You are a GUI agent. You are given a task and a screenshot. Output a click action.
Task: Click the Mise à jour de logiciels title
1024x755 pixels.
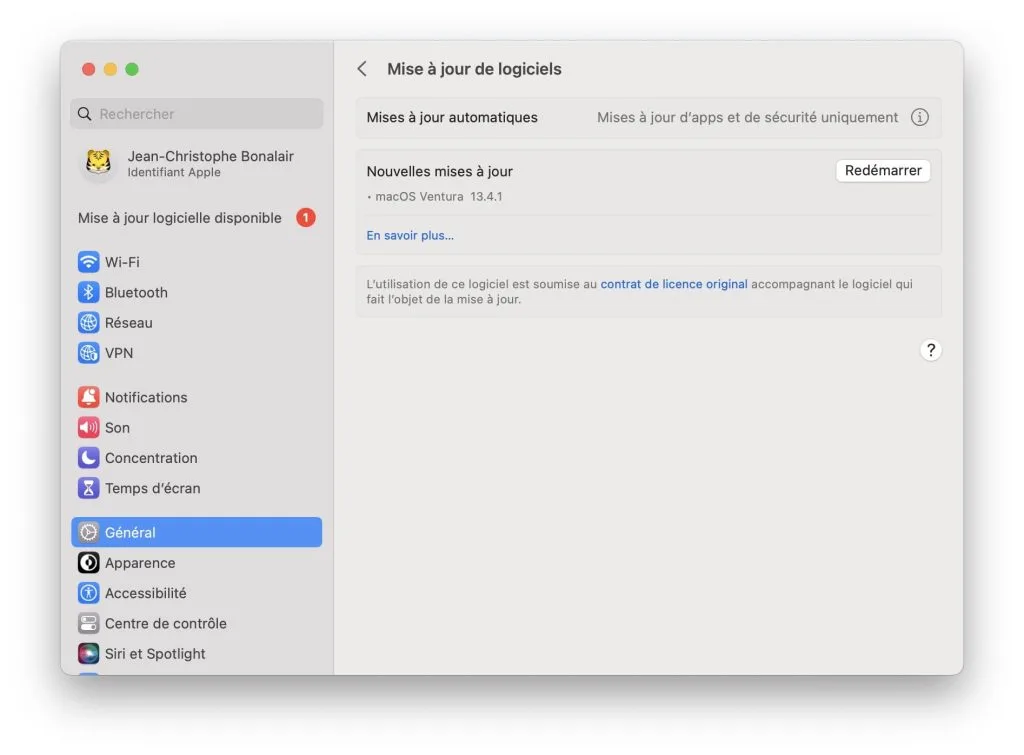pyautogui.click(x=474, y=69)
